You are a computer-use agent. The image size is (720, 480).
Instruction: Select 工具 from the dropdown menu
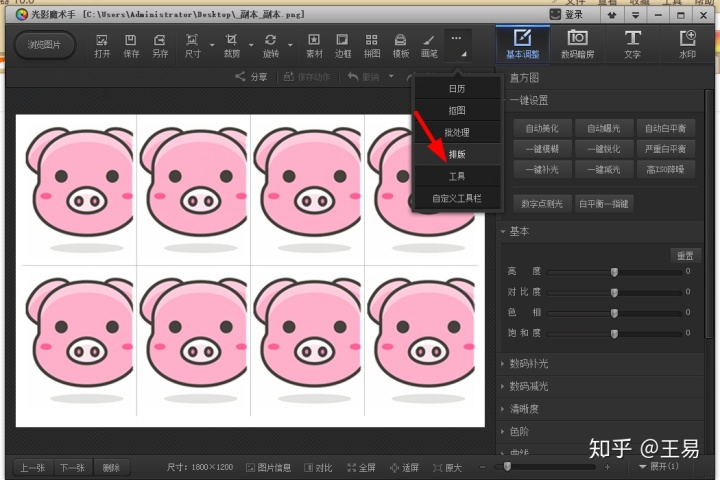coord(457,176)
